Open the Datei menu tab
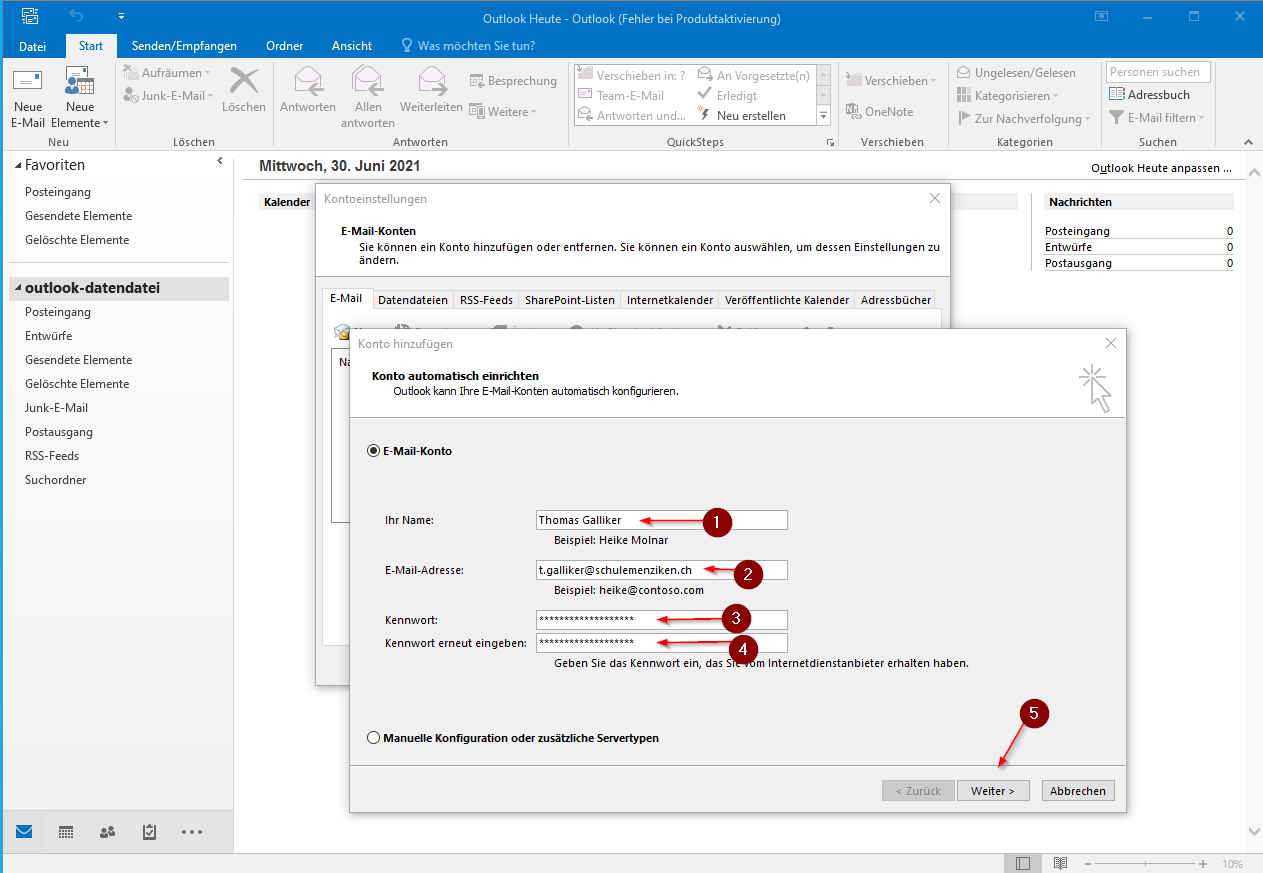1263x873 pixels. tap(32, 46)
